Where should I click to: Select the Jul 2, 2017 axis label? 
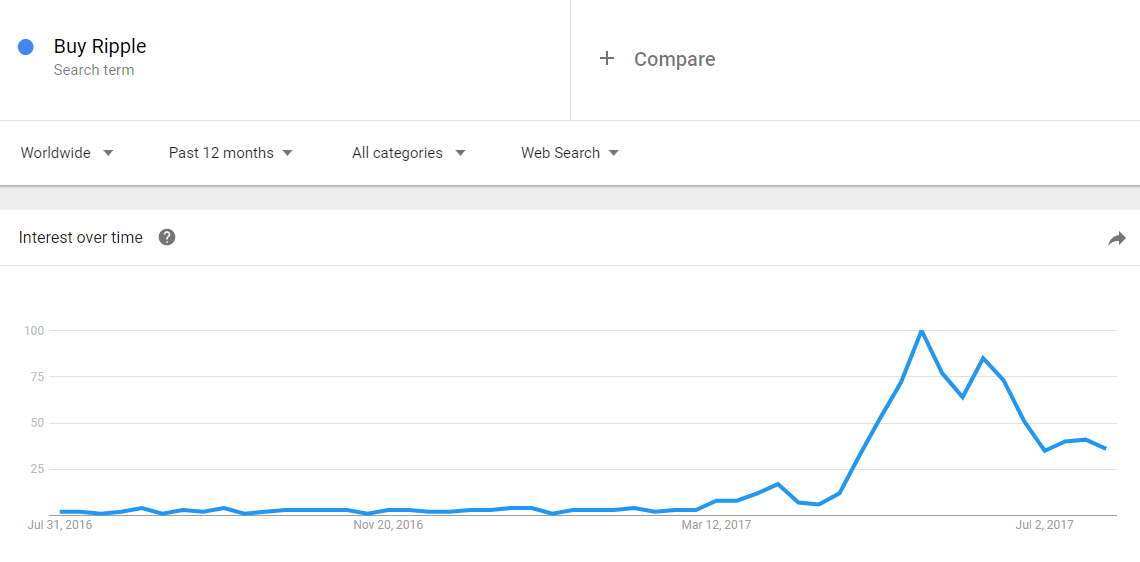click(x=1045, y=524)
